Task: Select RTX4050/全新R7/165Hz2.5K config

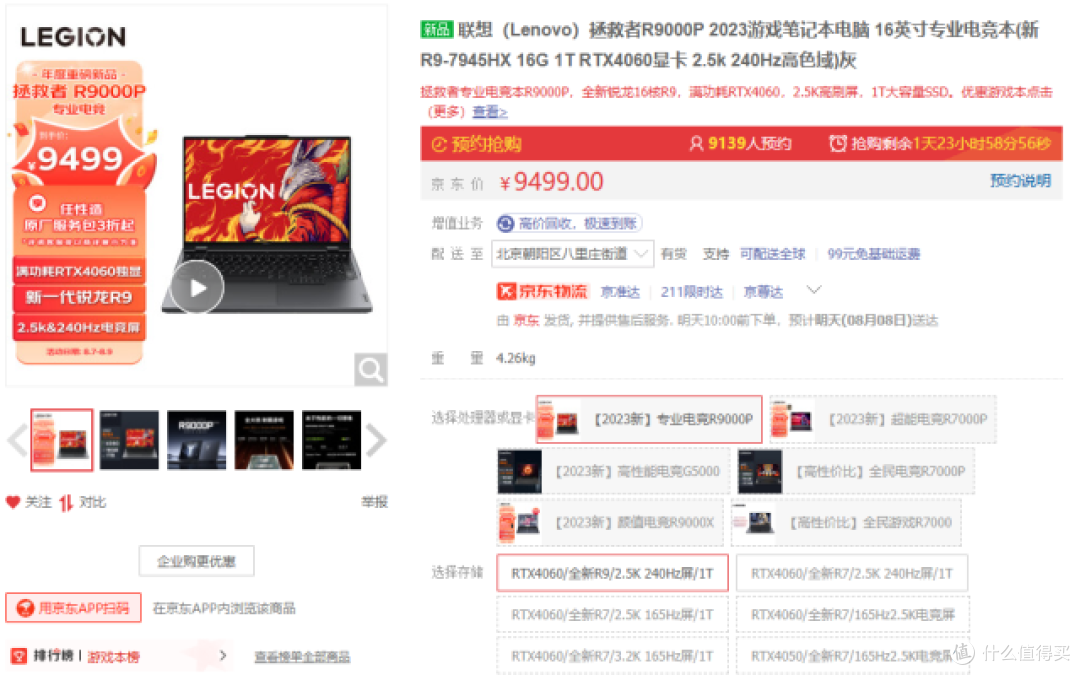Action: coord(853,656)
